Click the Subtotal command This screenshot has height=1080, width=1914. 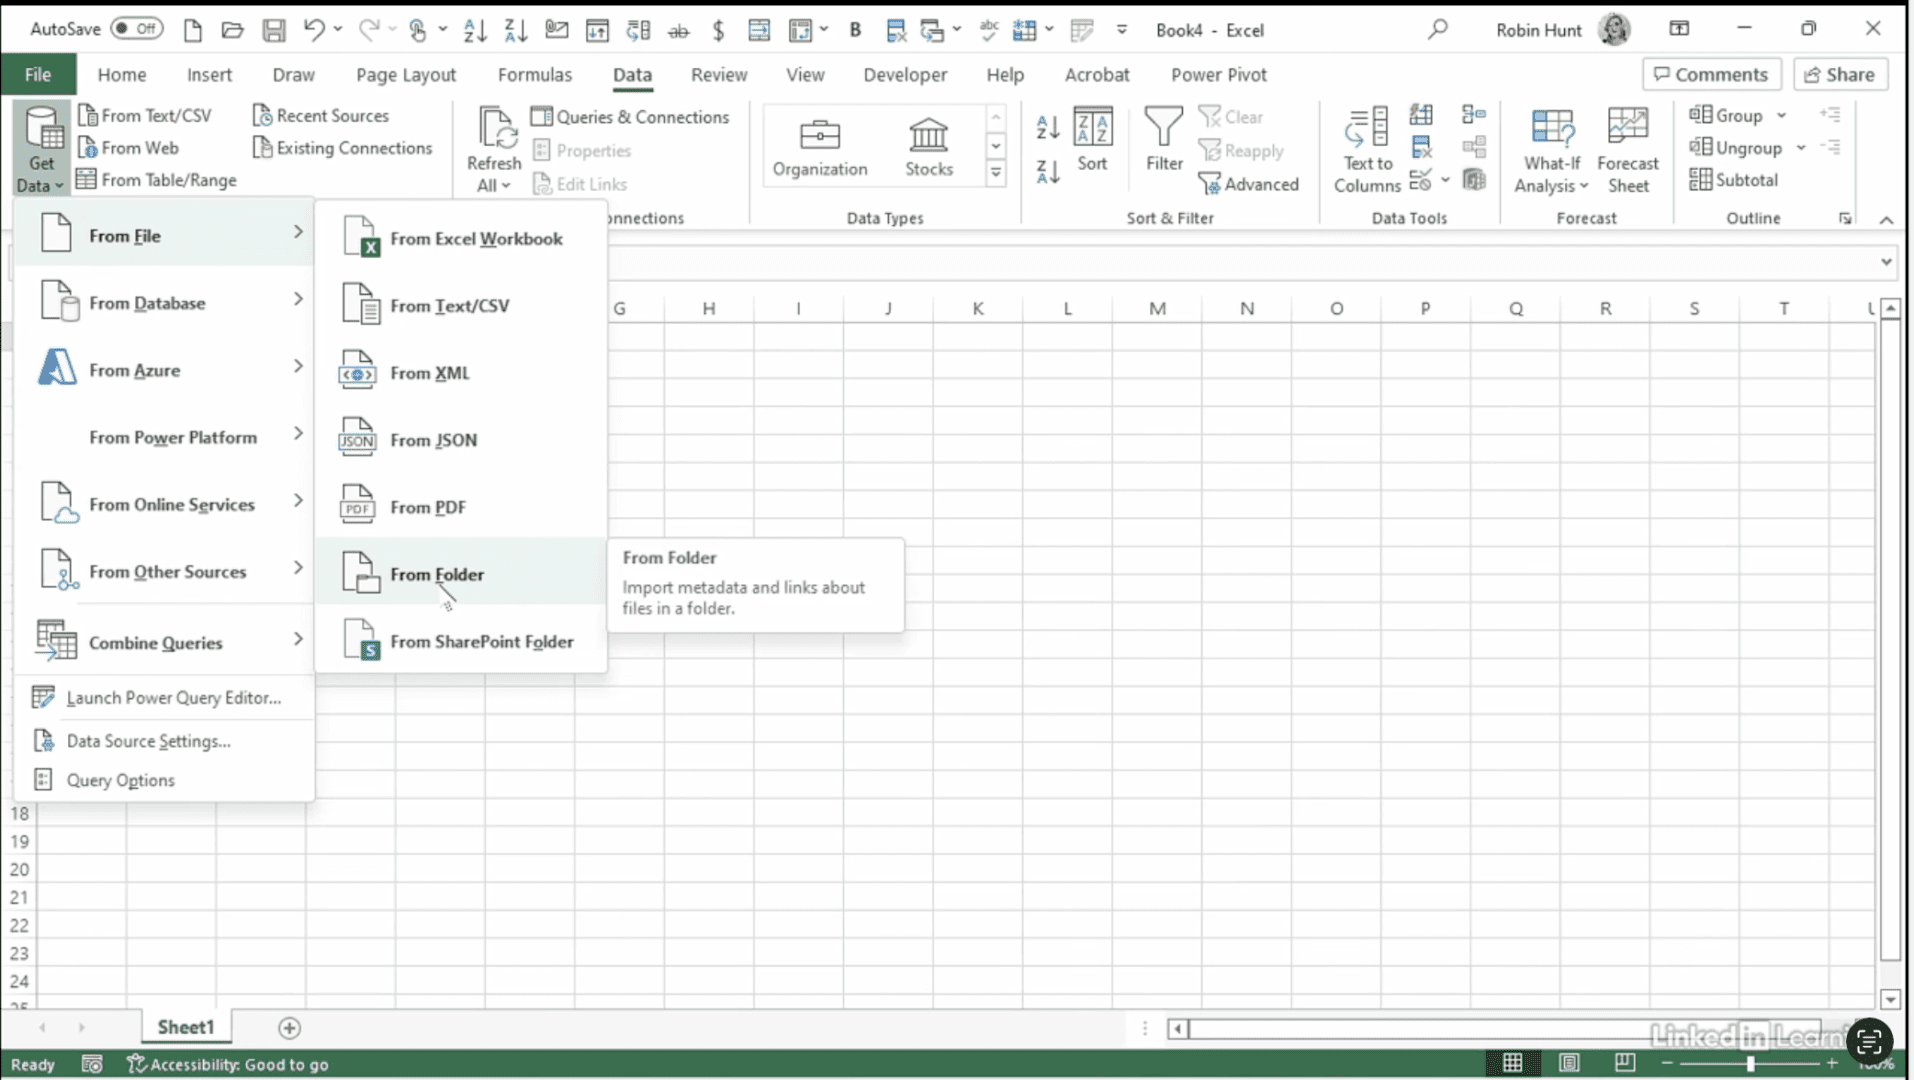pos(1734,180)
